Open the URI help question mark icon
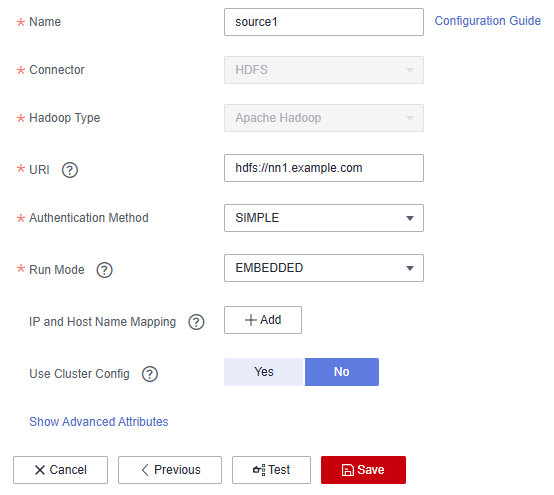554x495 pixels. pyautogui.click(x=70, y=170)
